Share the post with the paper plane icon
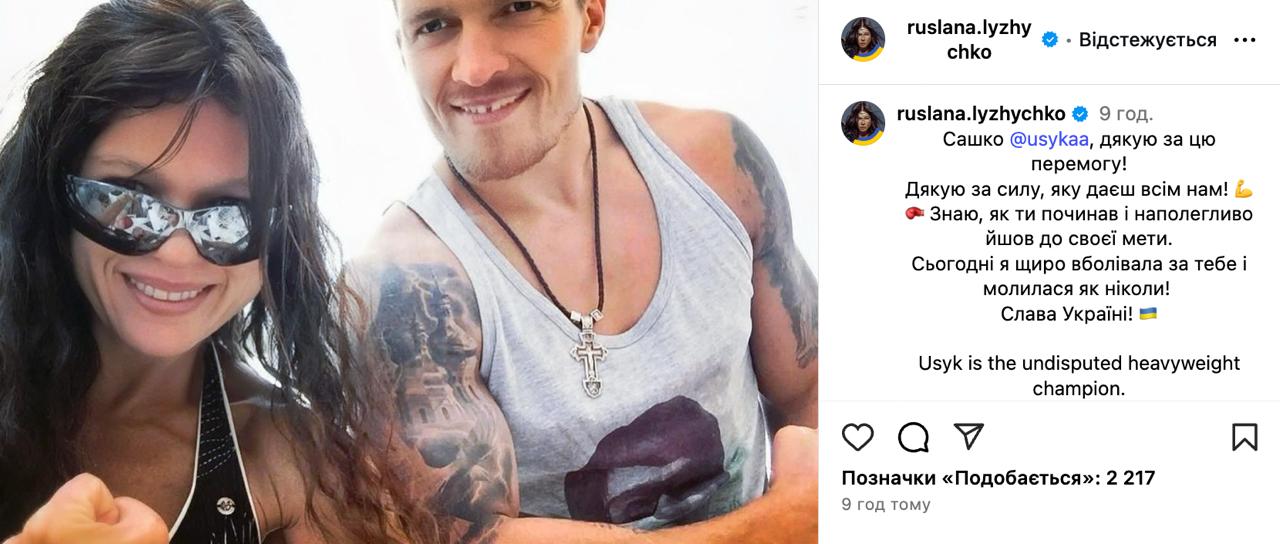This screenshot has width=1280, height=544. point(968,437)
